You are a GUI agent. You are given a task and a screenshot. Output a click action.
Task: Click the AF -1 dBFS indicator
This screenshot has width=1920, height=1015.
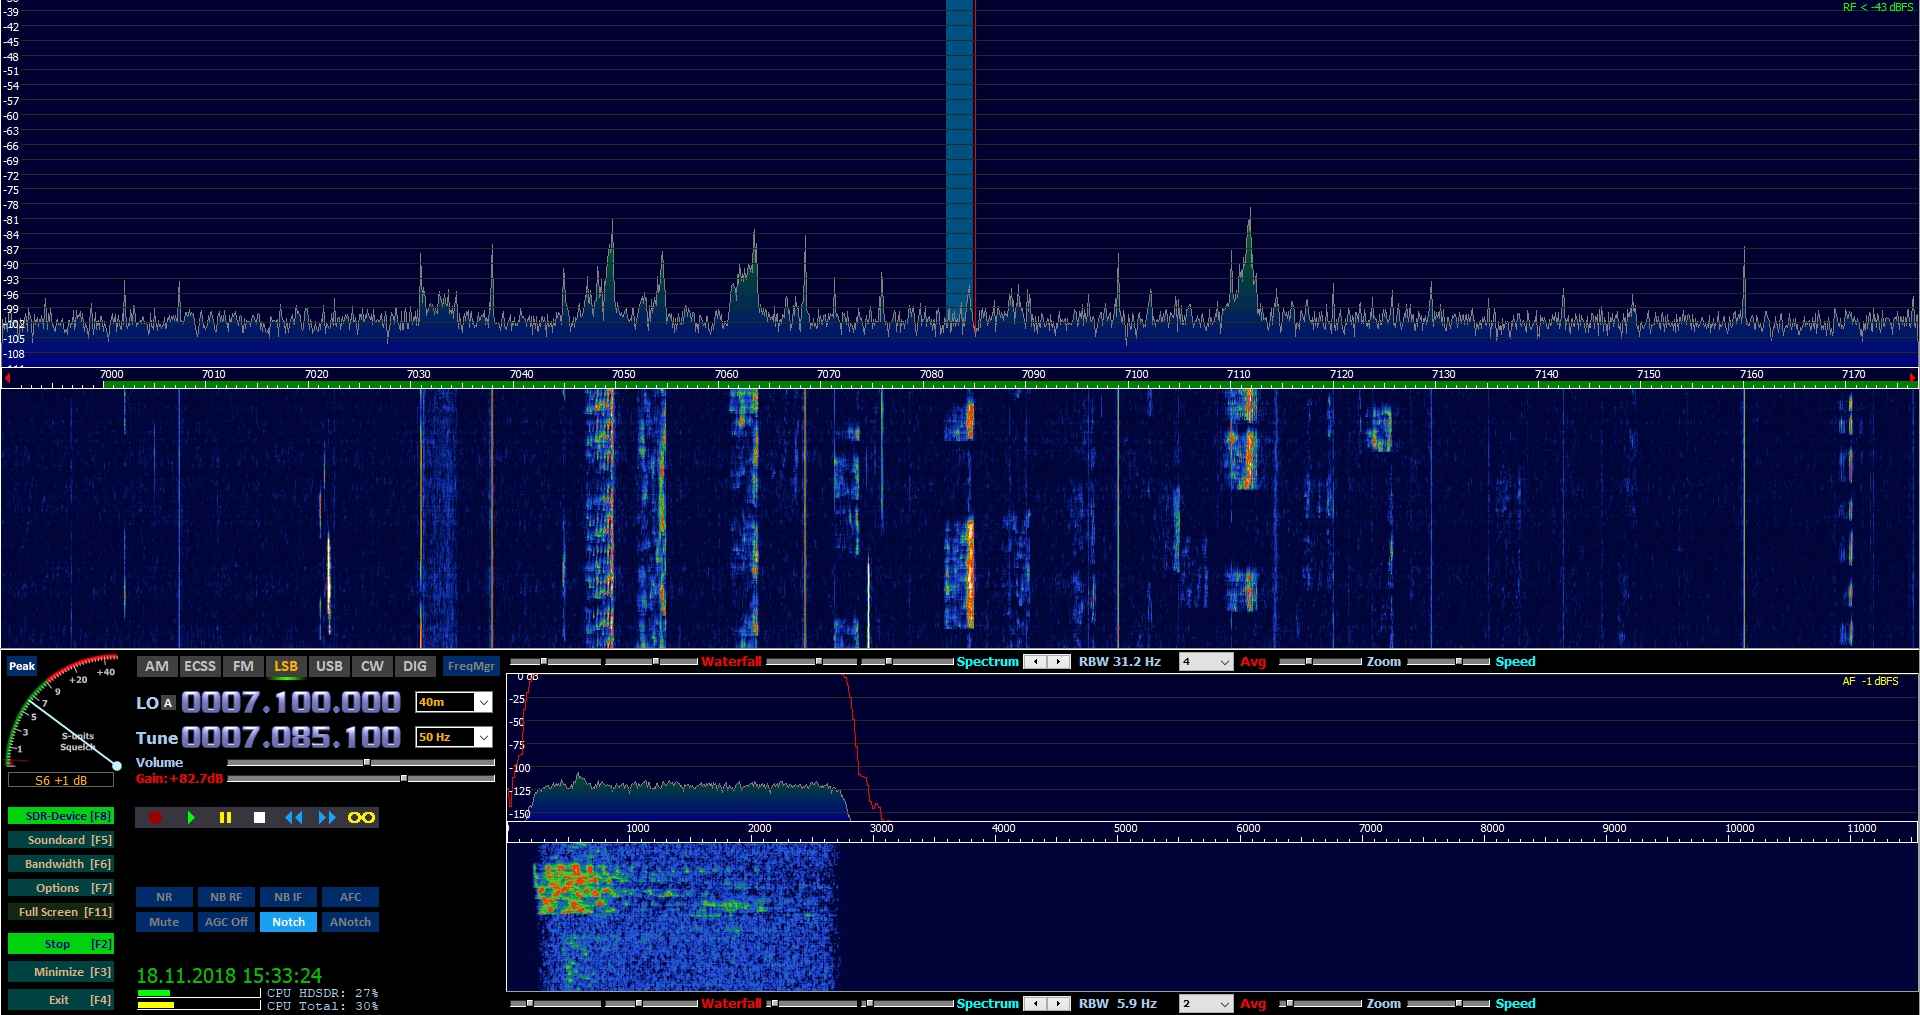(x=1870, y=681)
